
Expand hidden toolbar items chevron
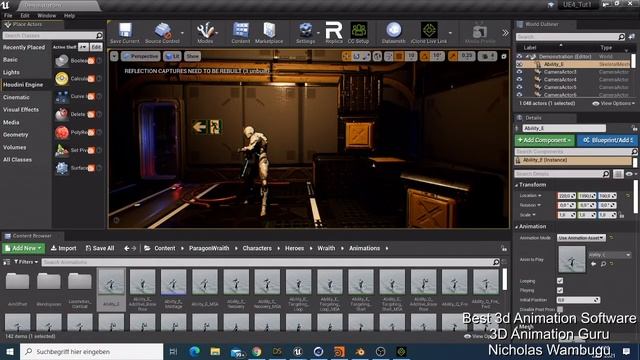tap(505, 33)
